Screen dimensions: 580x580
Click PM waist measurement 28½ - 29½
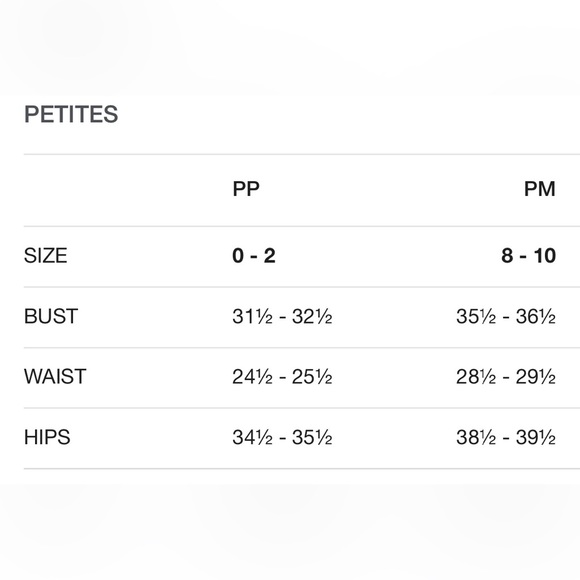pyautogui.click(x=506, y=377)
